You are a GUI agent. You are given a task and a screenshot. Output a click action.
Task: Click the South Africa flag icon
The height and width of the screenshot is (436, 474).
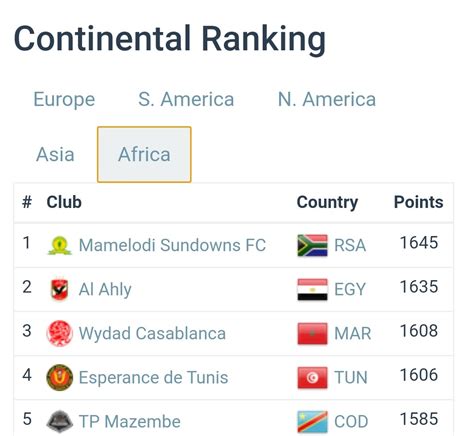click(x=312, y=245)
